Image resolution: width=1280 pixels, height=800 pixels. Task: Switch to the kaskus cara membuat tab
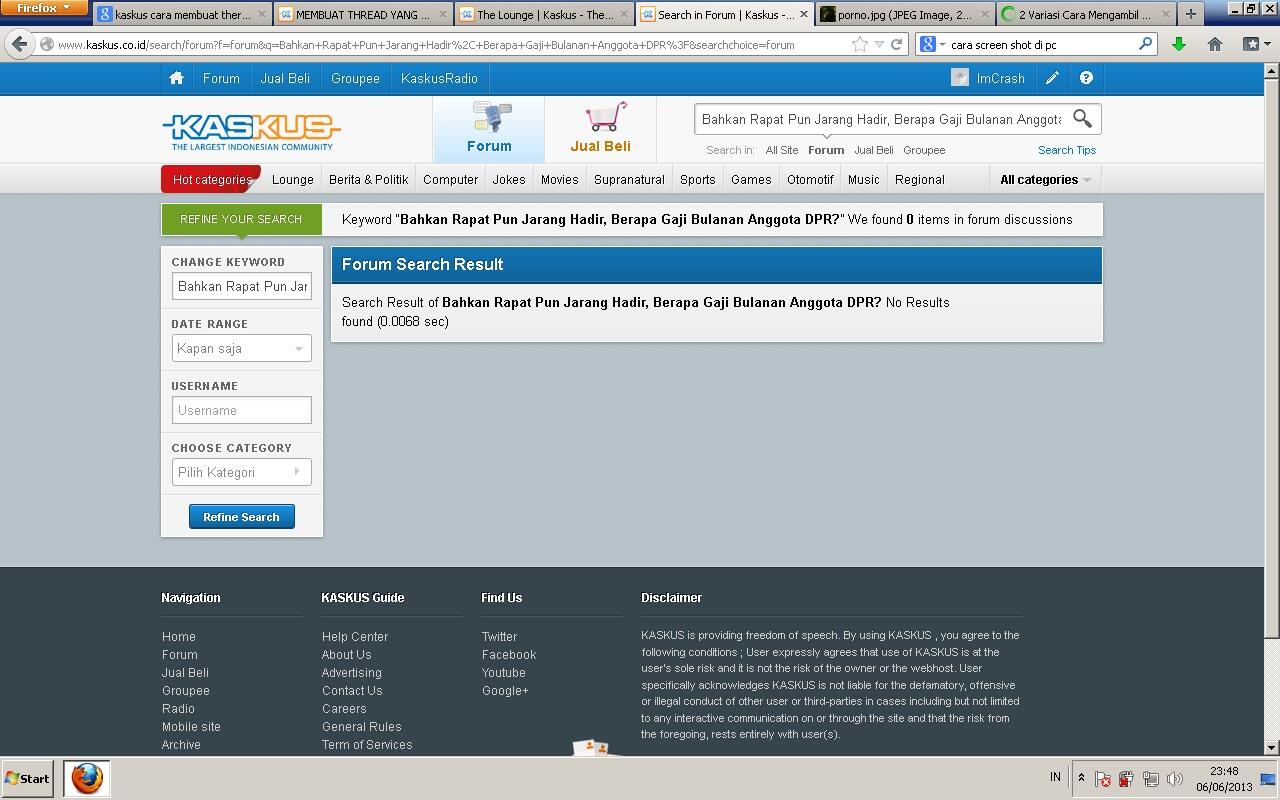click(x=182, y=14)
